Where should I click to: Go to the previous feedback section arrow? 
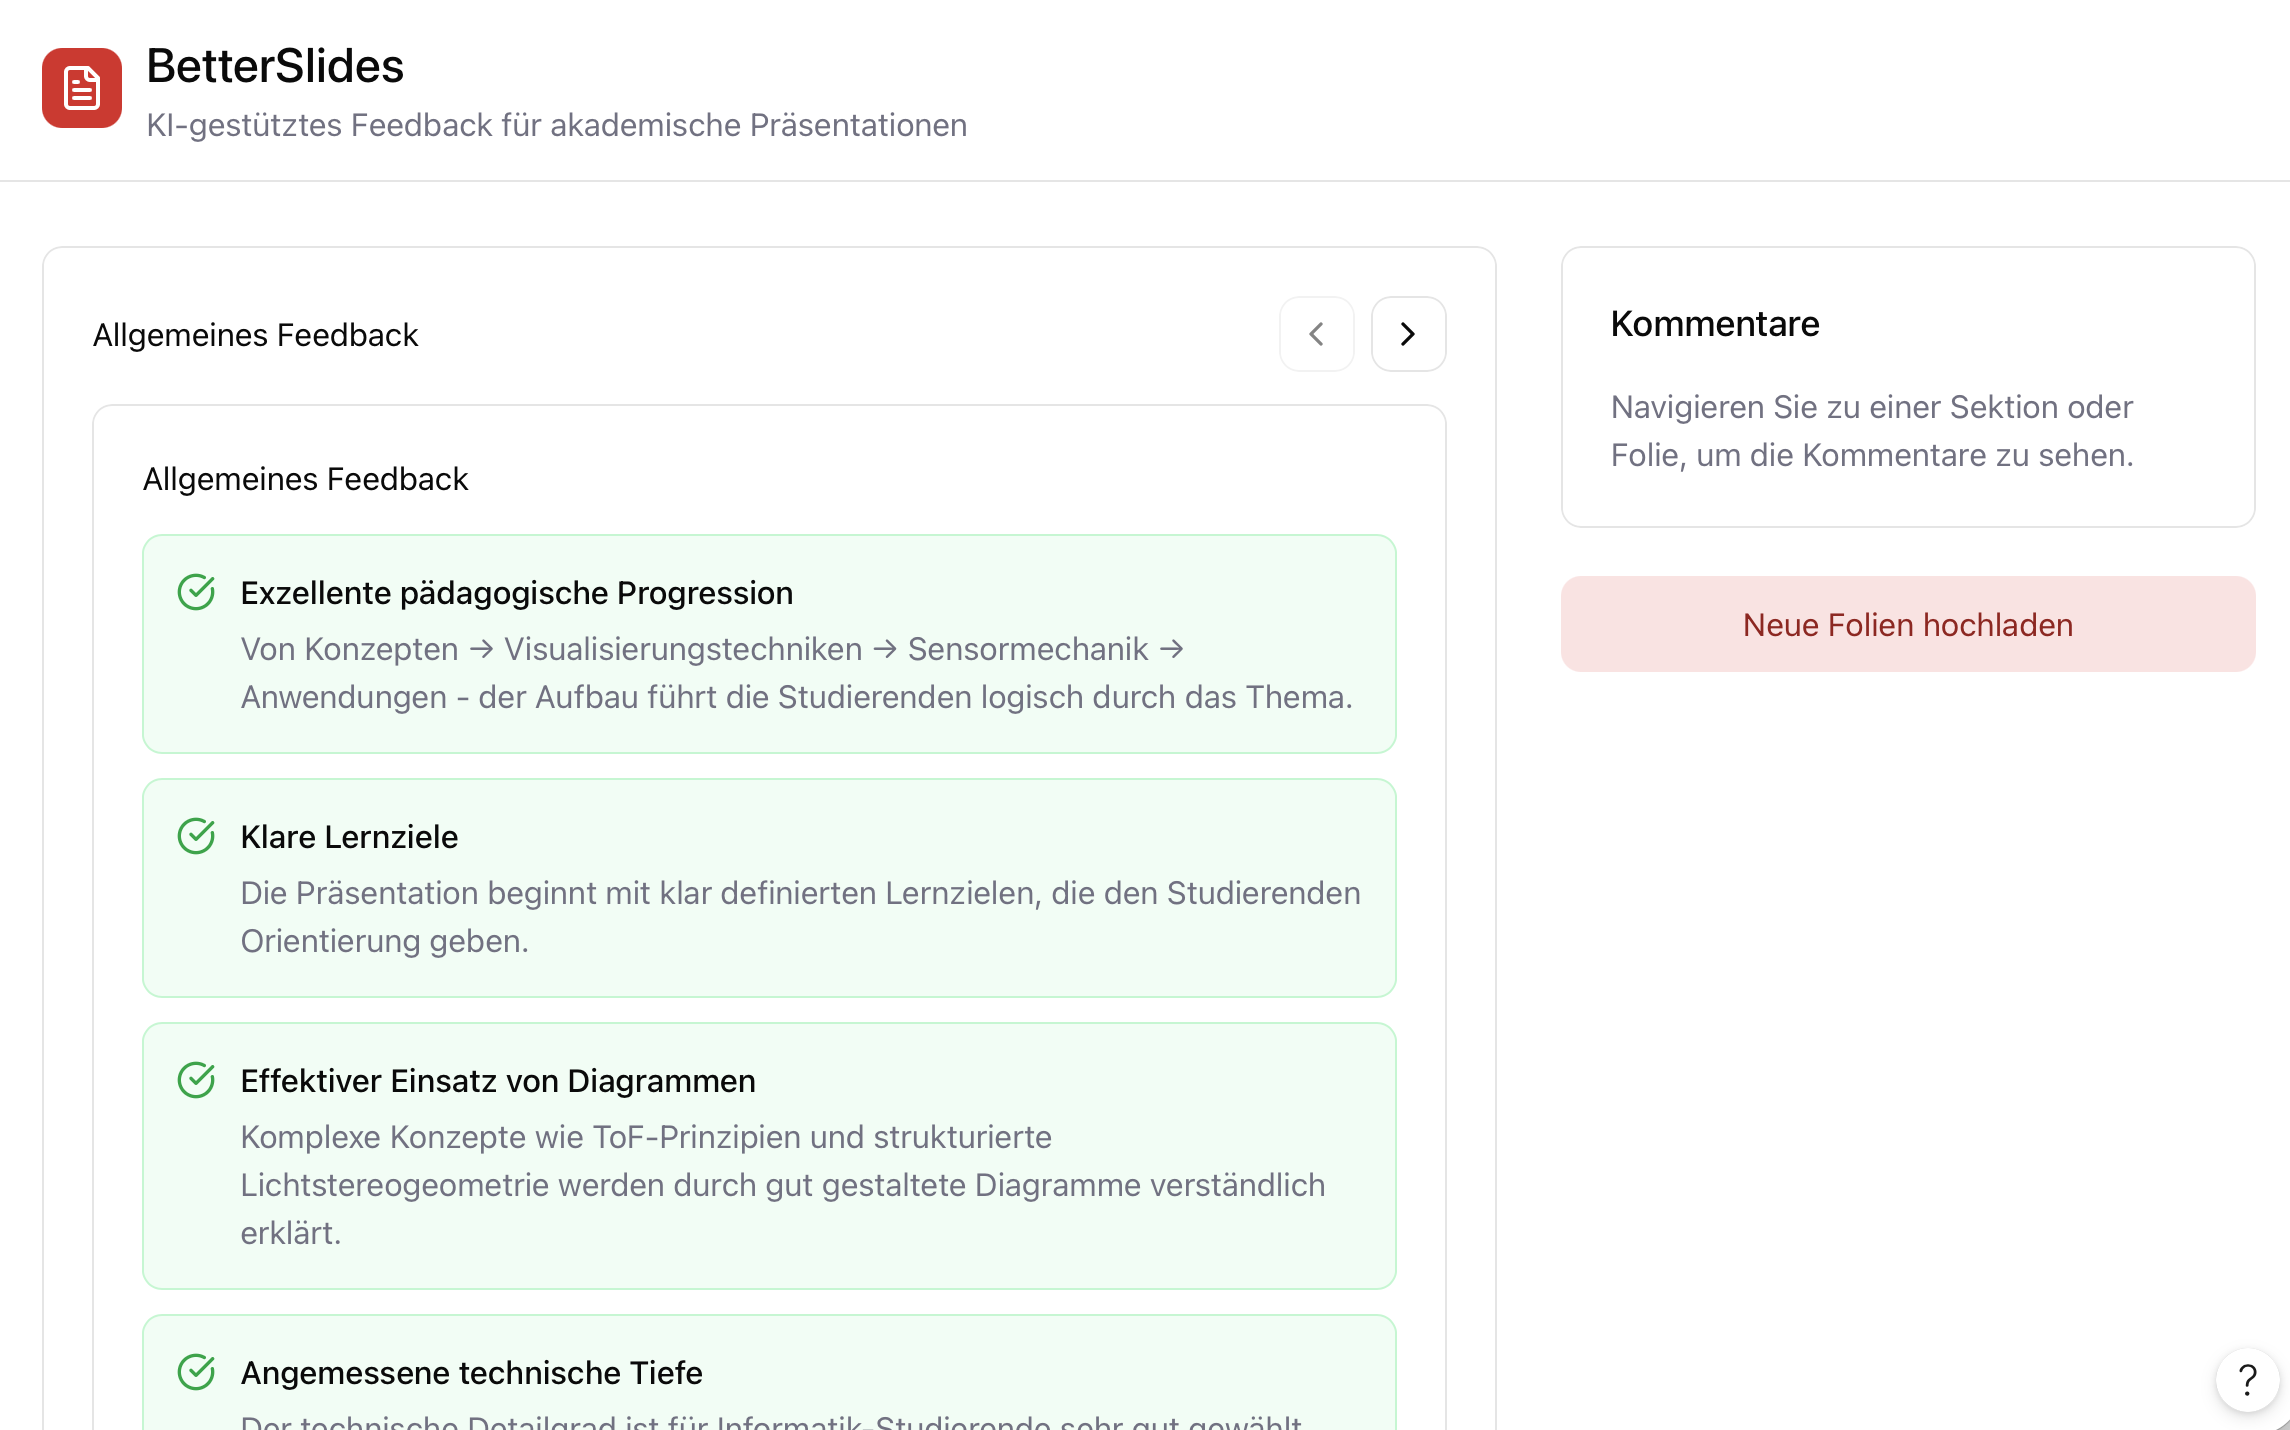[x=1317, y=334]
